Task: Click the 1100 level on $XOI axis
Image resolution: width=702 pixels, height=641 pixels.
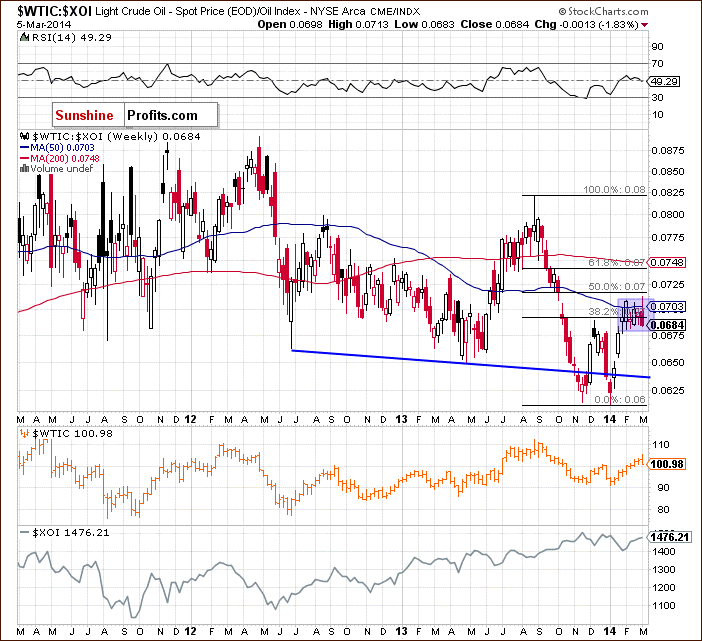Action: (x=664, y=605)
